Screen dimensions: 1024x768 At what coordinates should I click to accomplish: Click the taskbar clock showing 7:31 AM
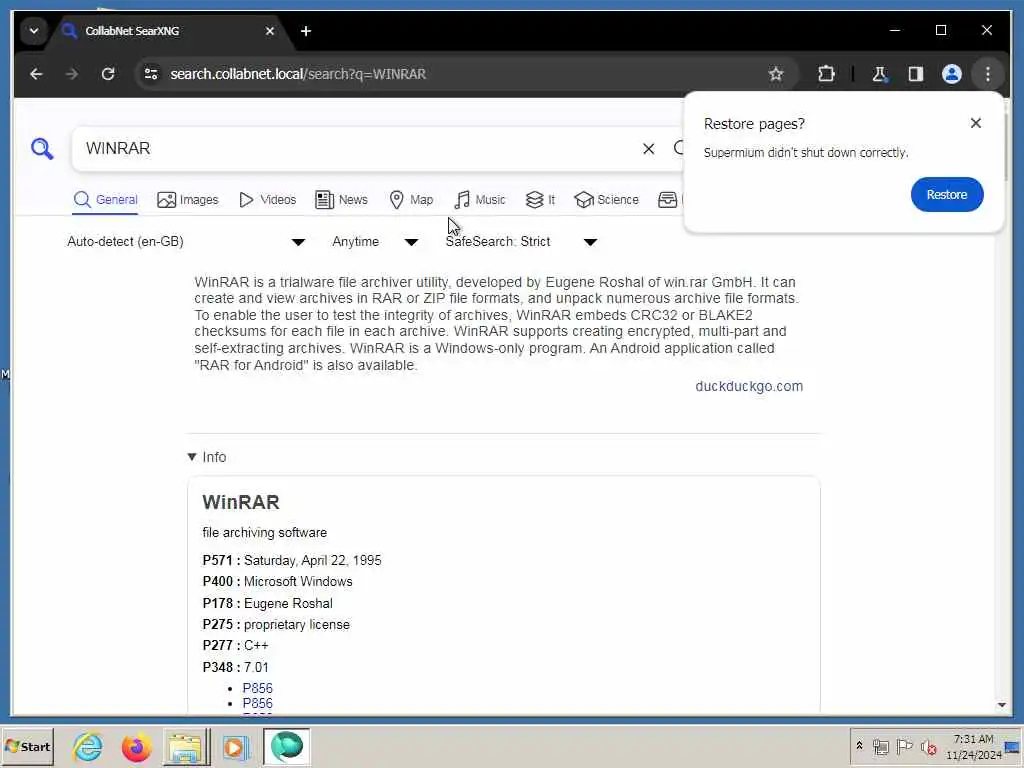(974, 746)
